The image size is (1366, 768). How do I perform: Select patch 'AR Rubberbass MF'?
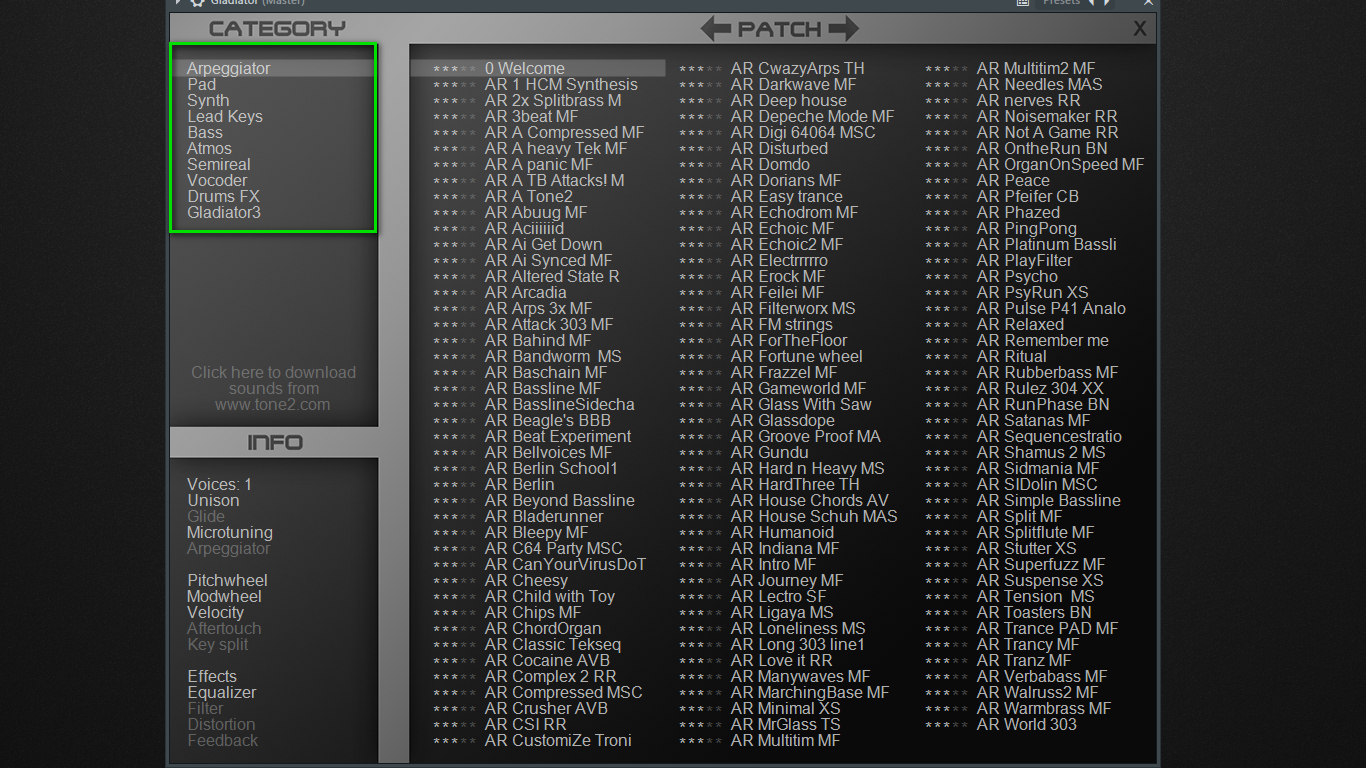pos(1048,373)
